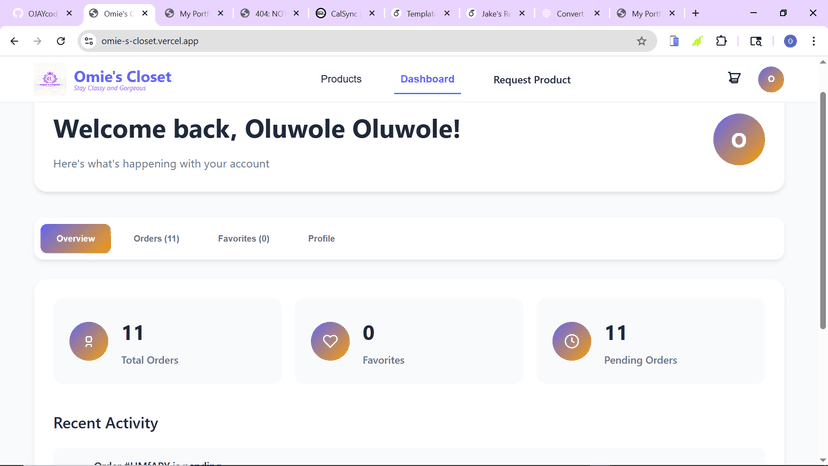Reload the page

coord(61,41)
